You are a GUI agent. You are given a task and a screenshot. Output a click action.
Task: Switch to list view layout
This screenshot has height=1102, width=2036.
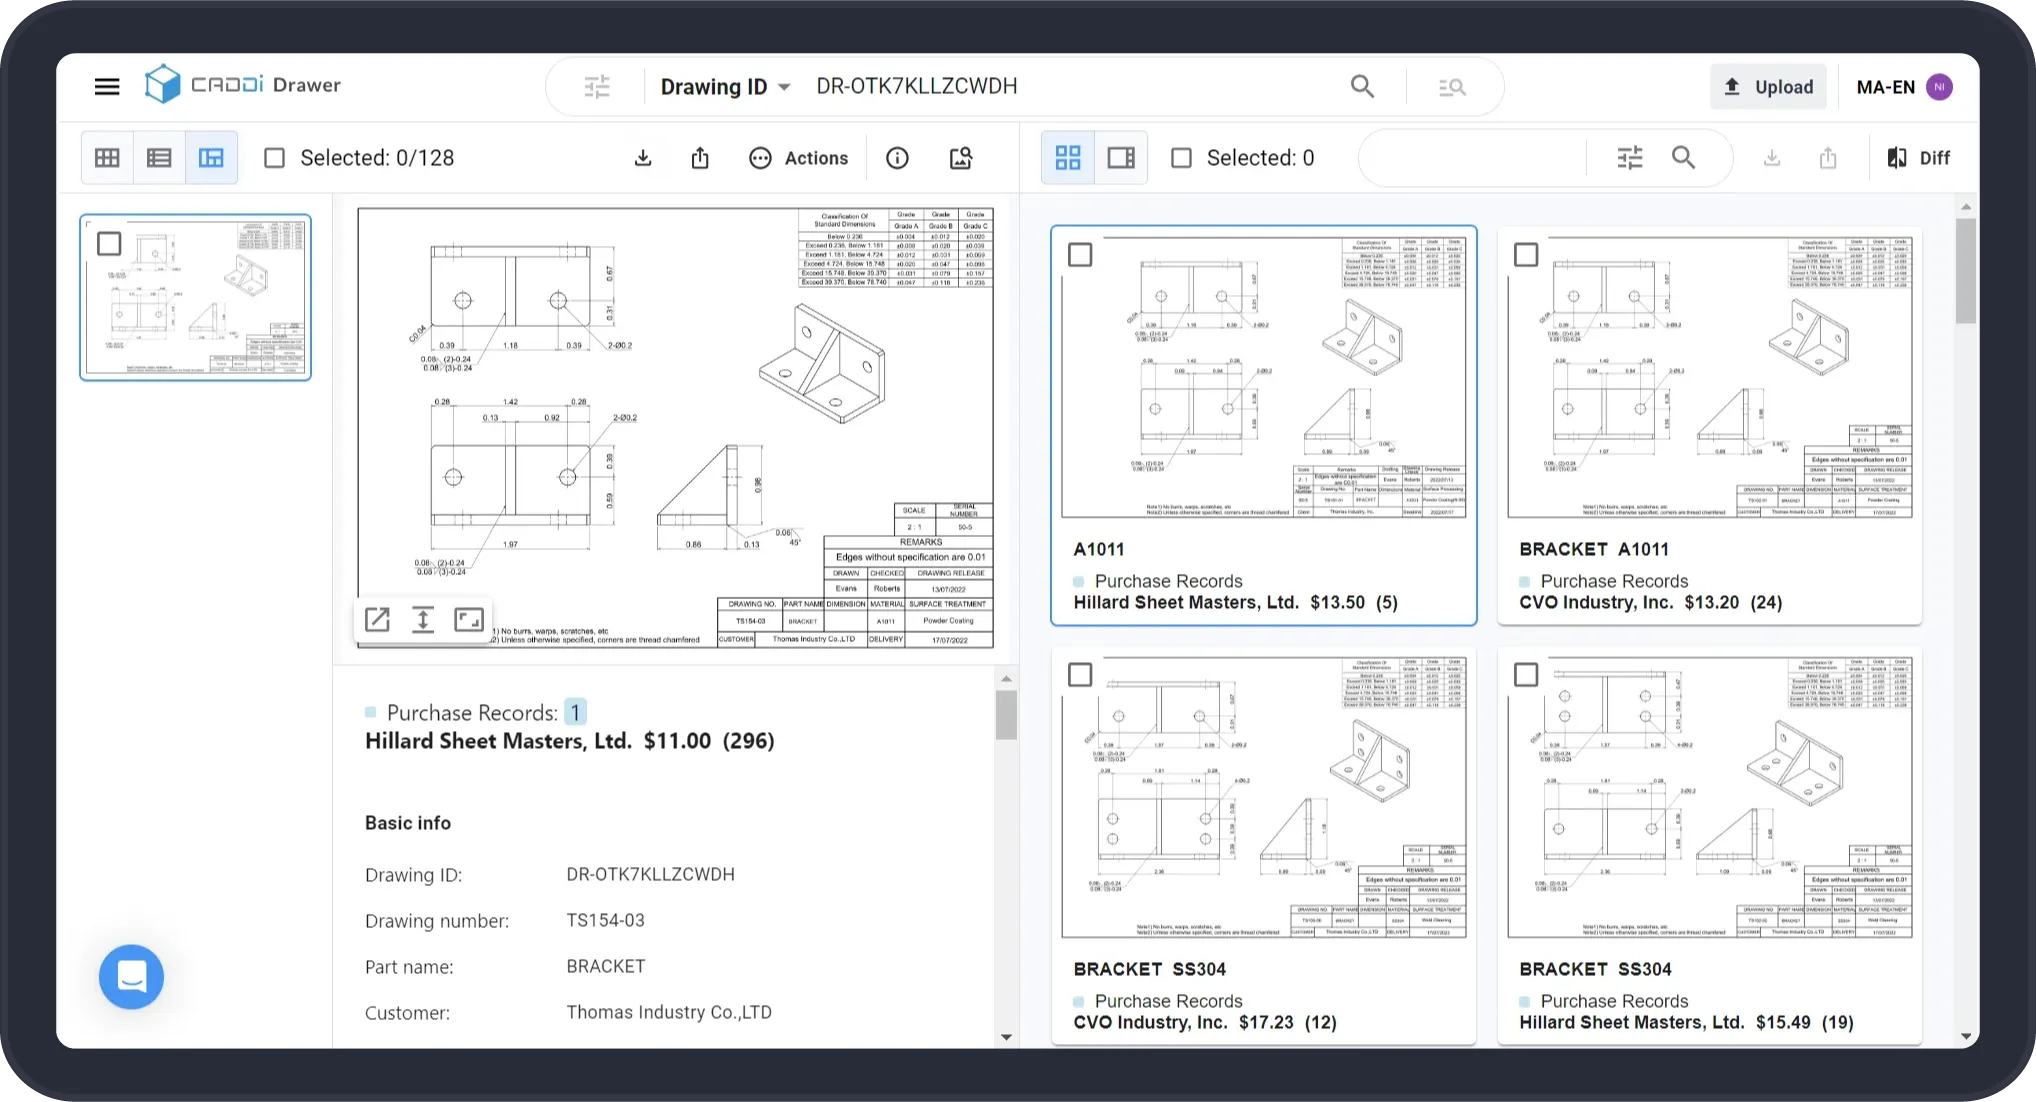click(x=159, y=158)
